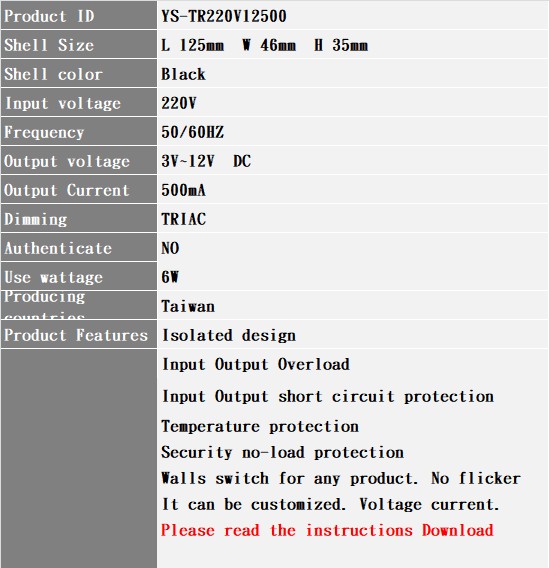This screenshot has height=568, width=549.
Task: Select the Input Output short circuit protection line
Action: pos(328,396)
